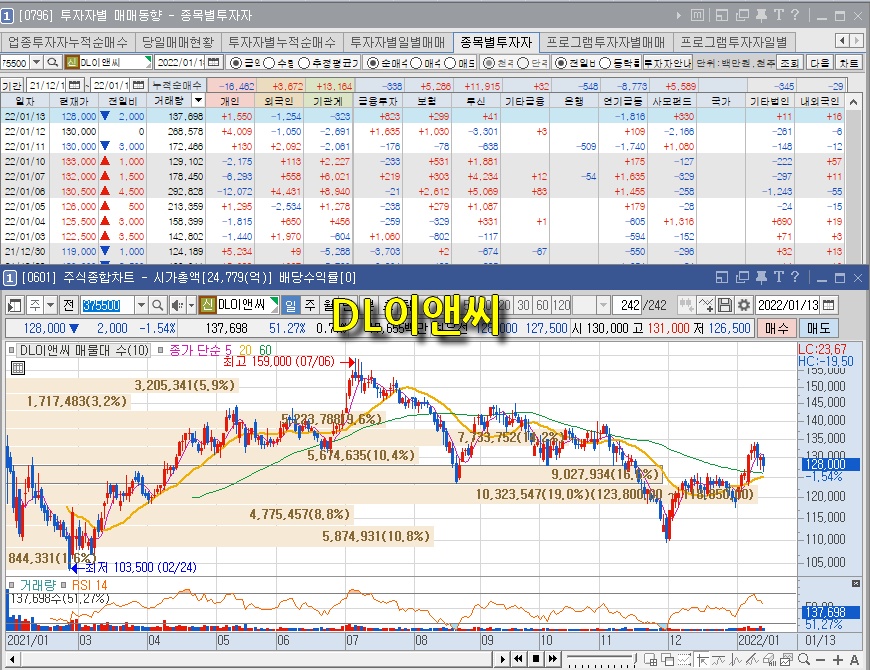The width and height of the screenshot is (870, 670).
Task: Click the T icon in top window title bar
Action: (778, 15)
